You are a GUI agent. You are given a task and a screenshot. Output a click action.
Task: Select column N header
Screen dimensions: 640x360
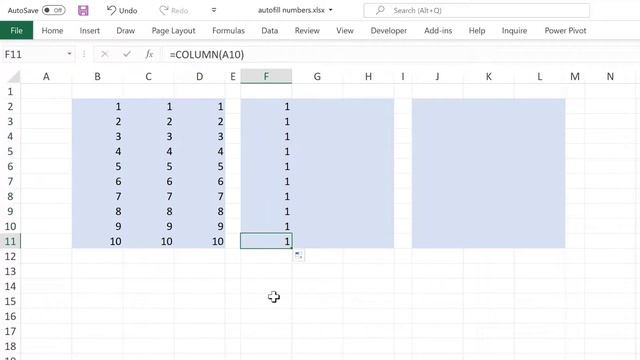610,76
